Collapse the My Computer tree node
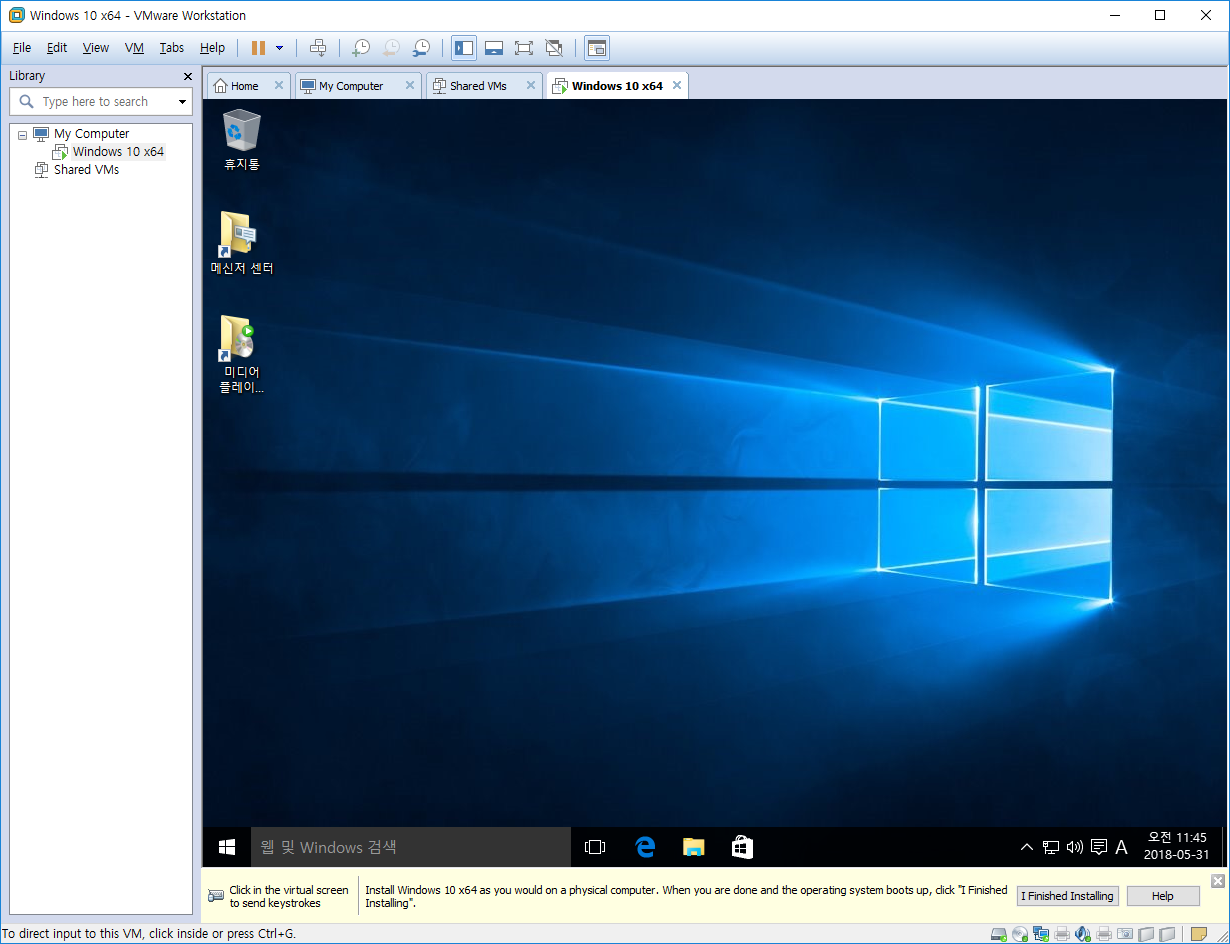This screenshot has width=1230, height=944. point(22,134)
